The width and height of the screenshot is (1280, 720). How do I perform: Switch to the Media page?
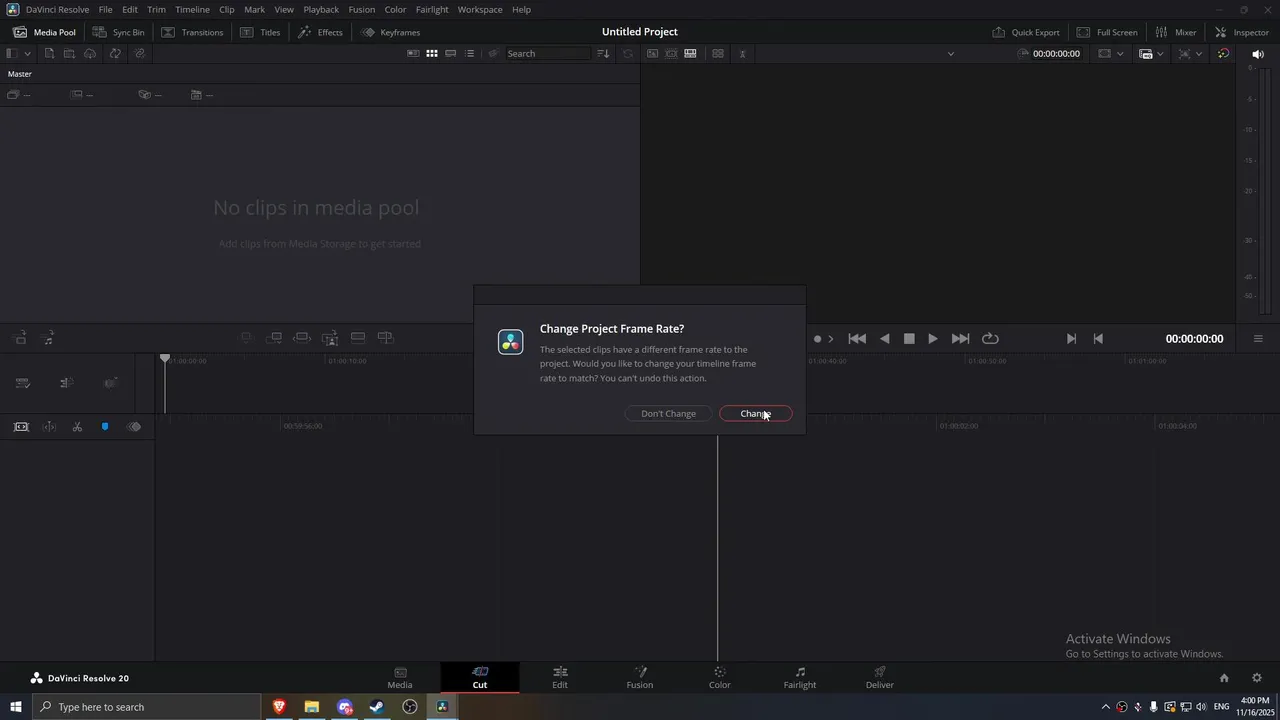point(400,677)
